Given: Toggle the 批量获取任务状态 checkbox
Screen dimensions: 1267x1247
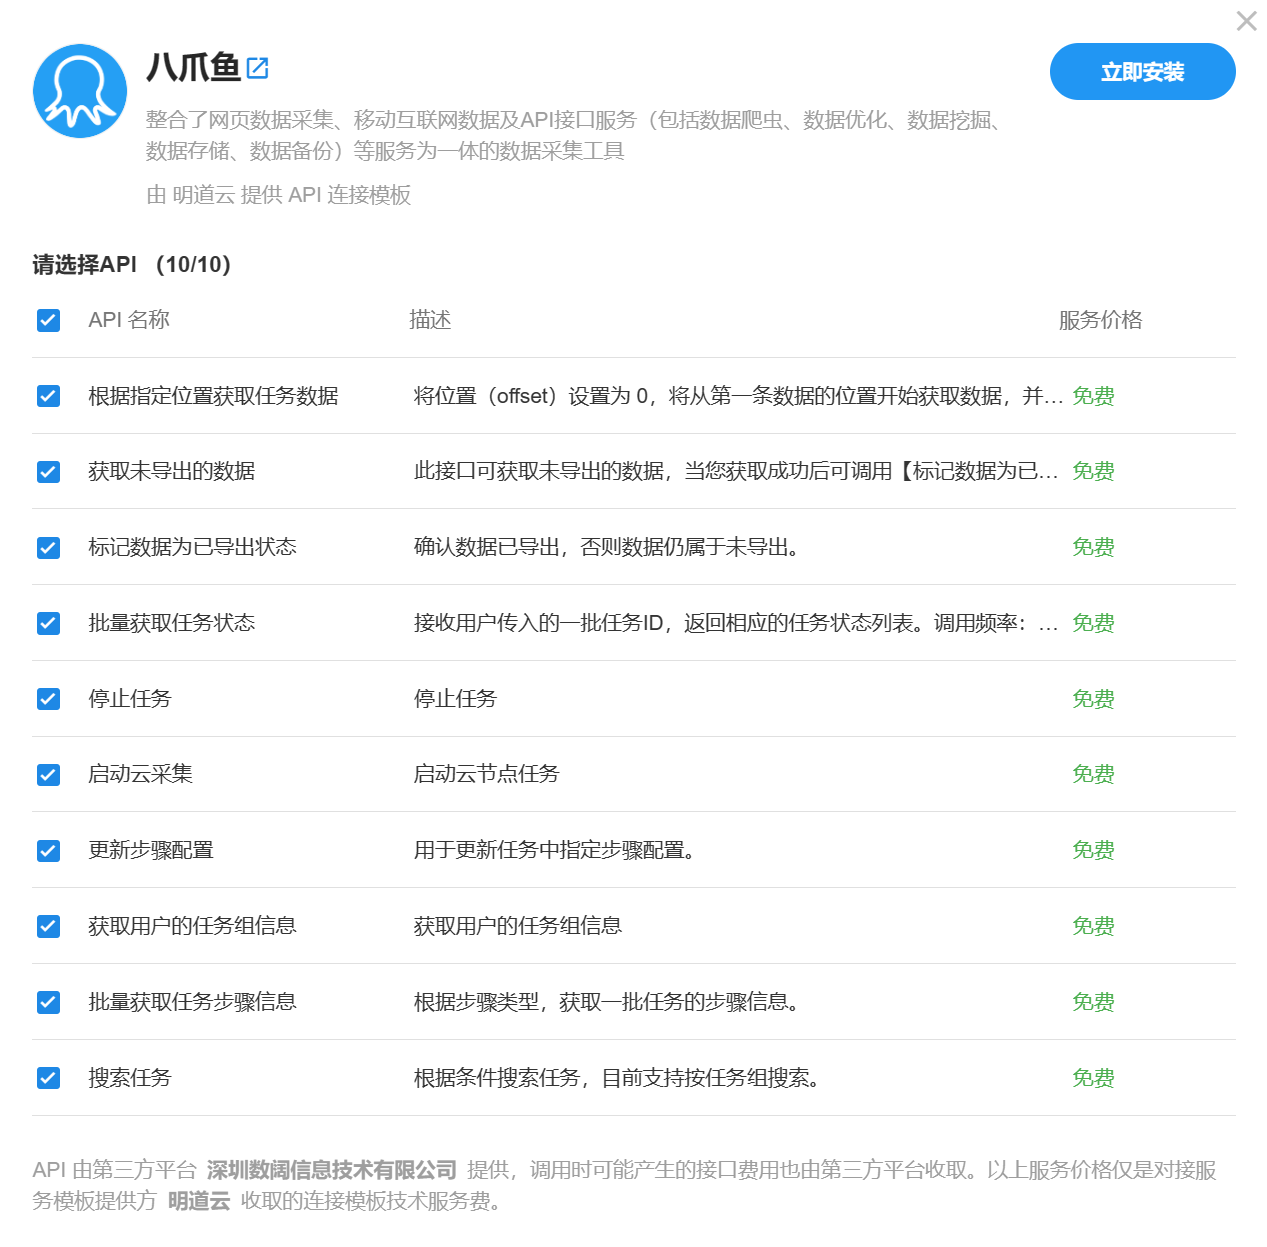Looking at the screenshot, I should (48, 624).
